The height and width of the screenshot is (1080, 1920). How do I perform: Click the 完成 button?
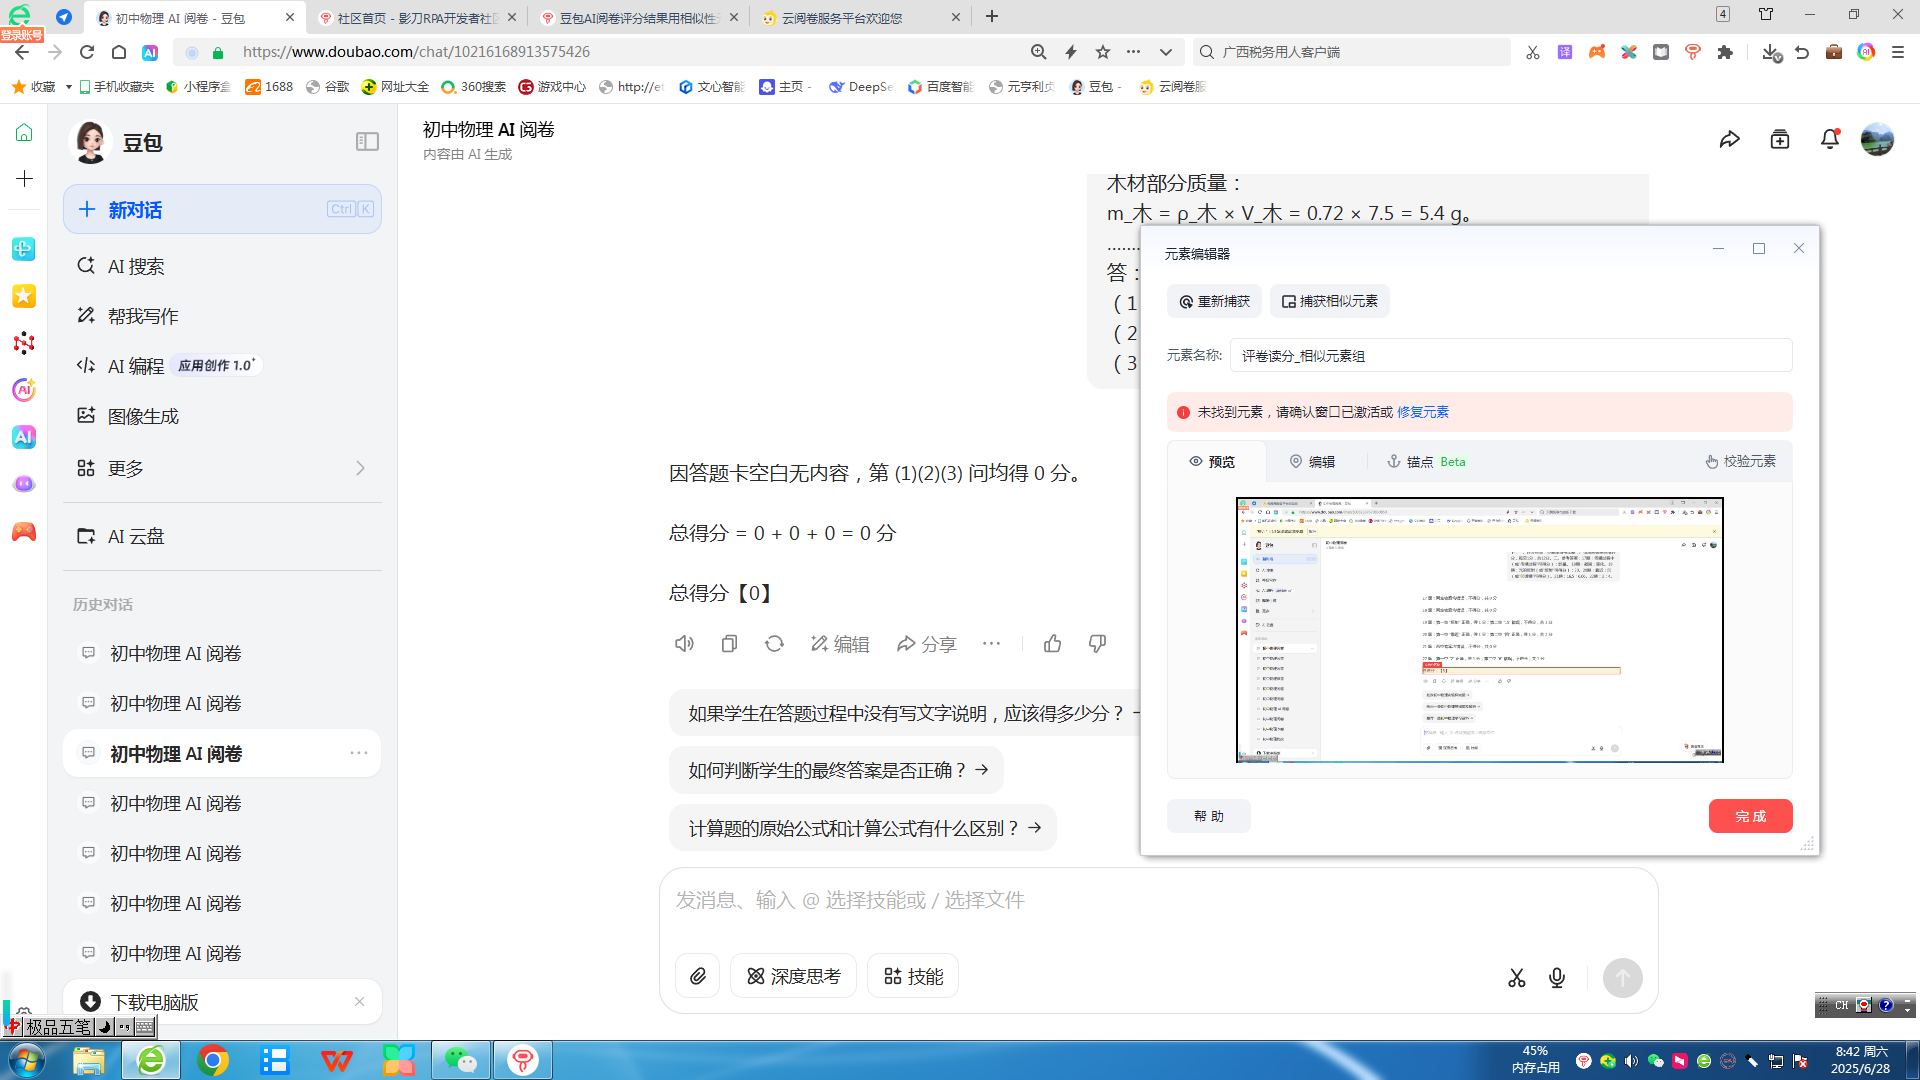point(1750,816)
